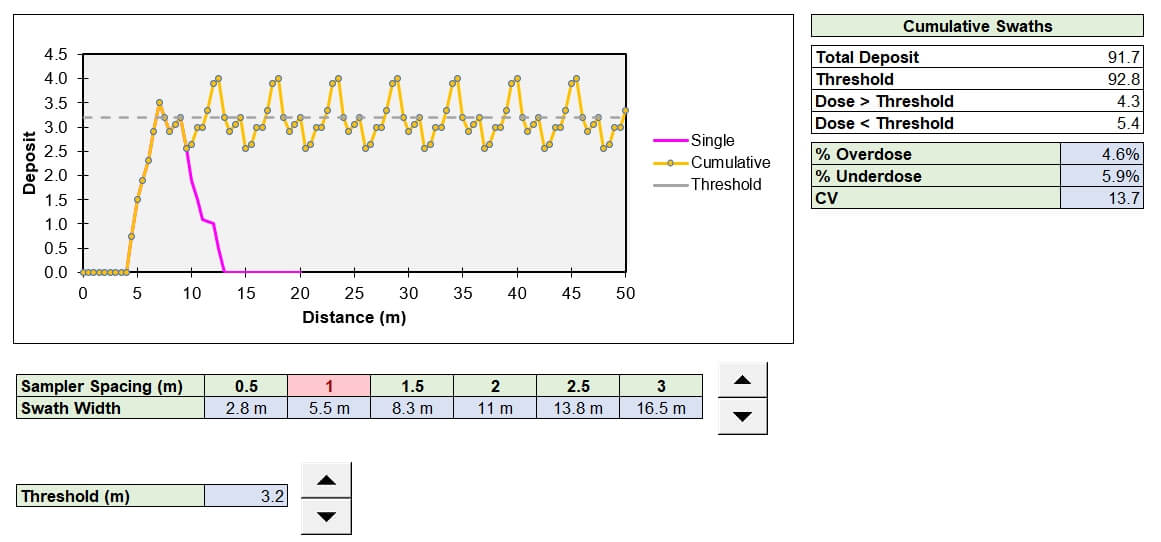Click the Threshold legend entry in chart
The height and width of the screenshot is (542, 1161).
tap(725, 185)
